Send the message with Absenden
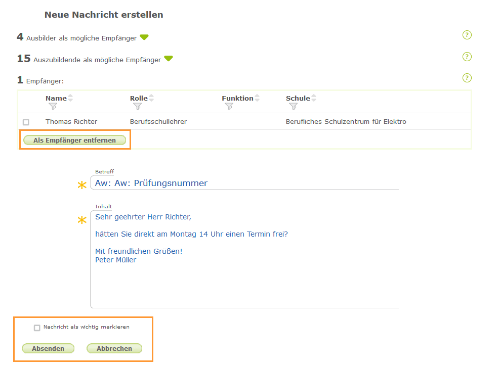Screen dimensions: 500x367 point(48,348)
